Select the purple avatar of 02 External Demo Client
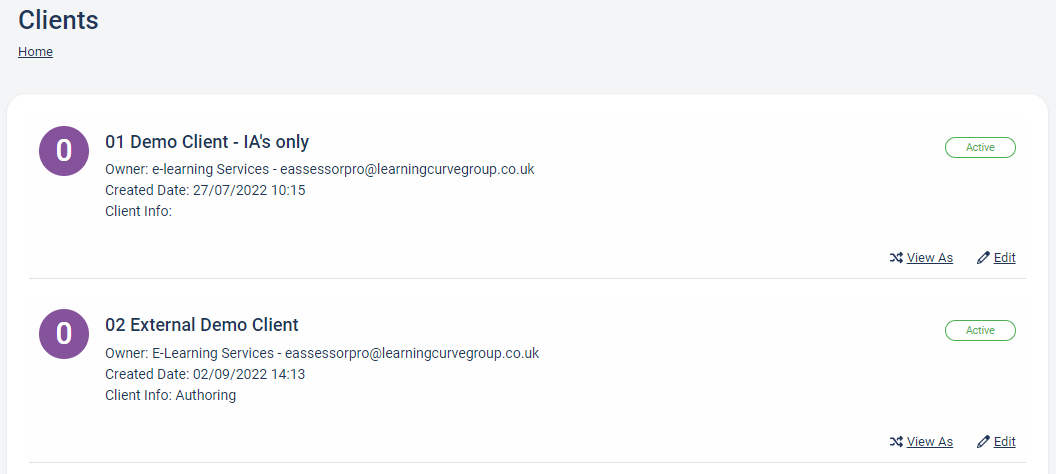Screen dimensions: 1056x474 click(64, 334)
